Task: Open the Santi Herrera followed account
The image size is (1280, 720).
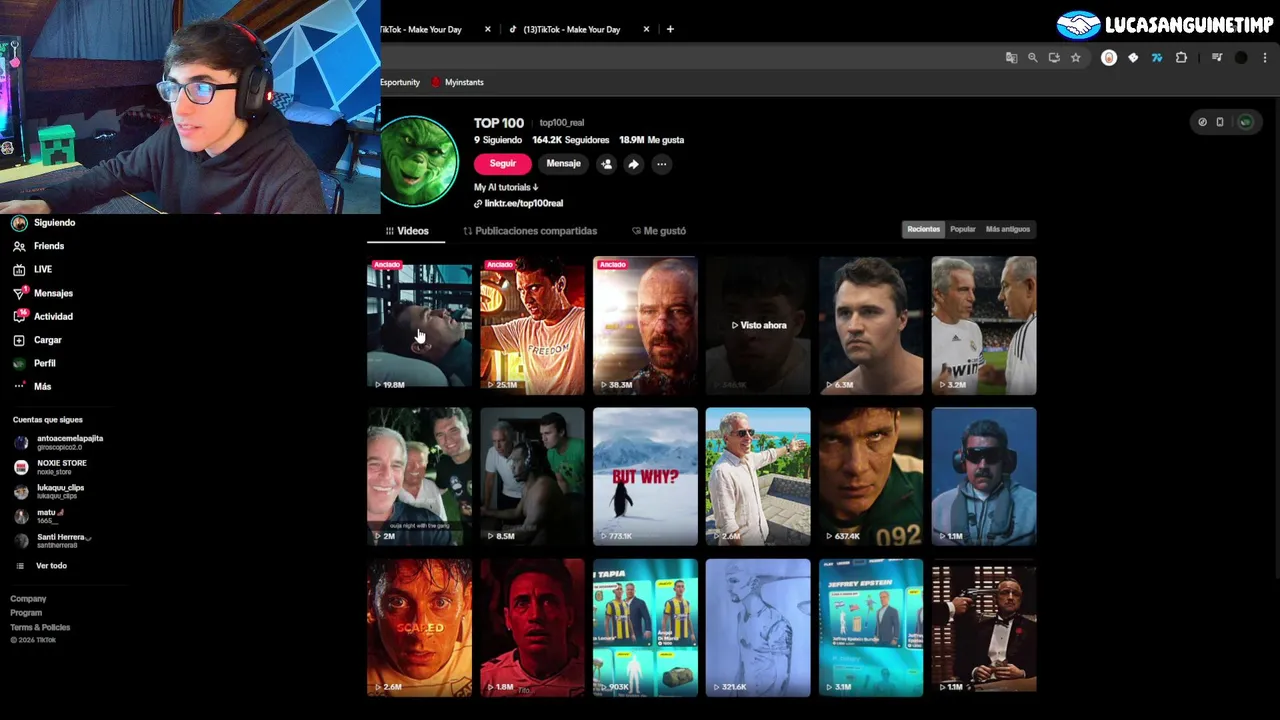Action: pos(53,540)
